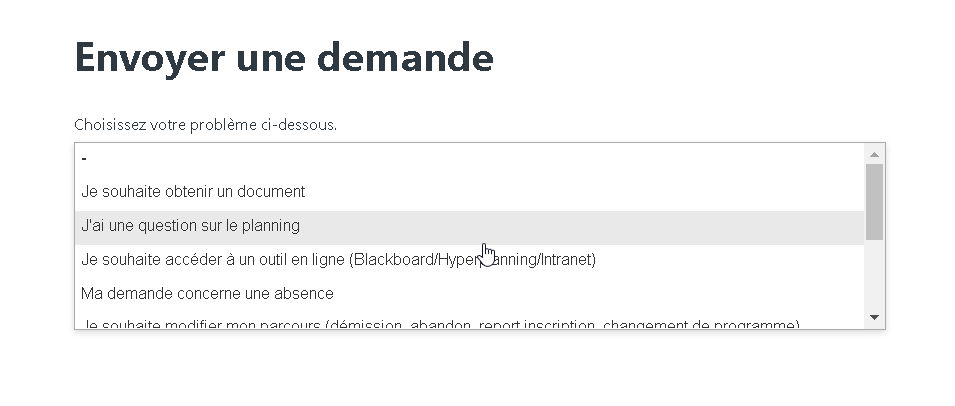Click the scrollbar track below the thumb
Viewport: 955px width, 406px height.
874,275
